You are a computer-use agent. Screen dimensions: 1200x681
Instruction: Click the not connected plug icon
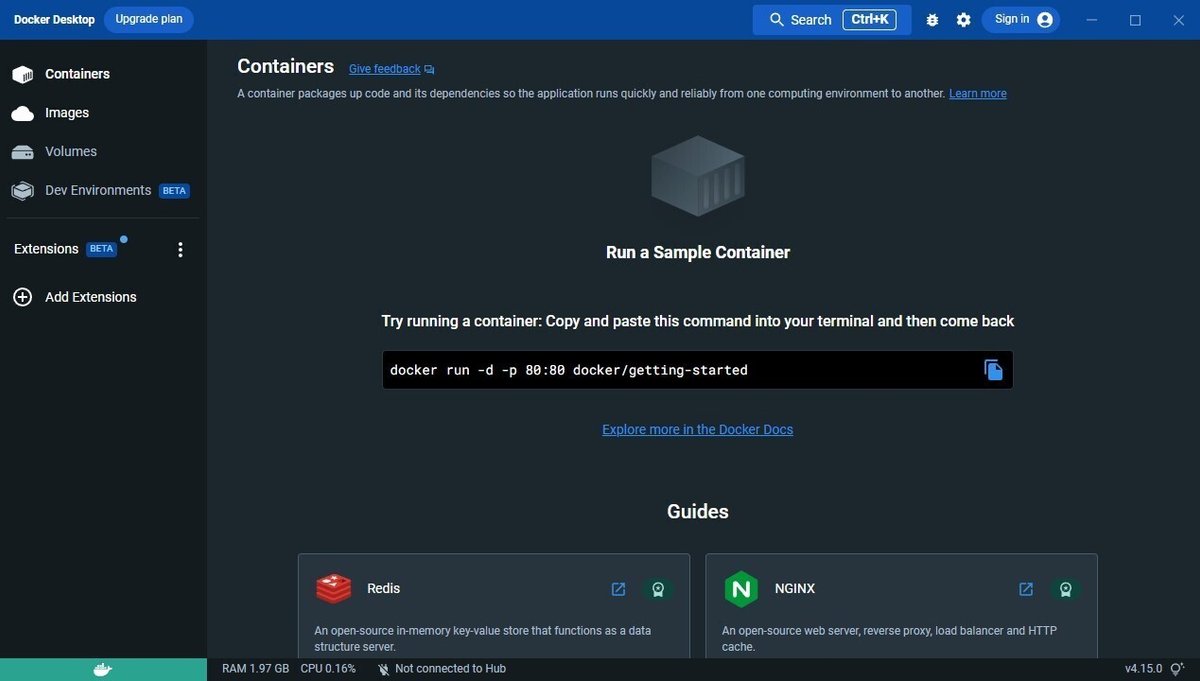click(383, 669)
